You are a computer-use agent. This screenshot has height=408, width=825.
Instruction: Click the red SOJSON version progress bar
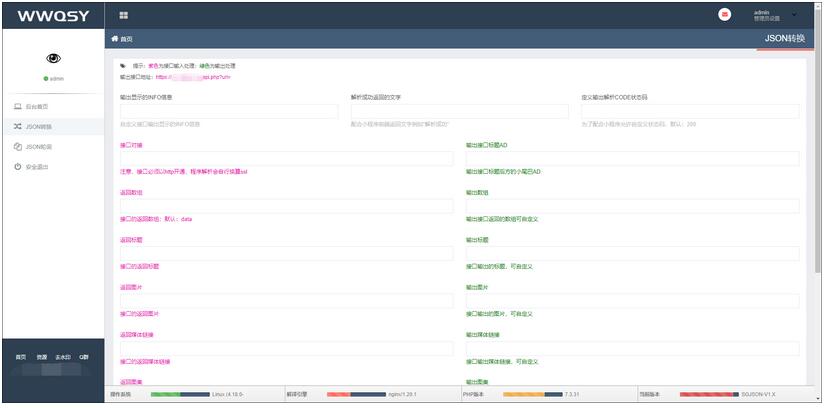(709, 394)
